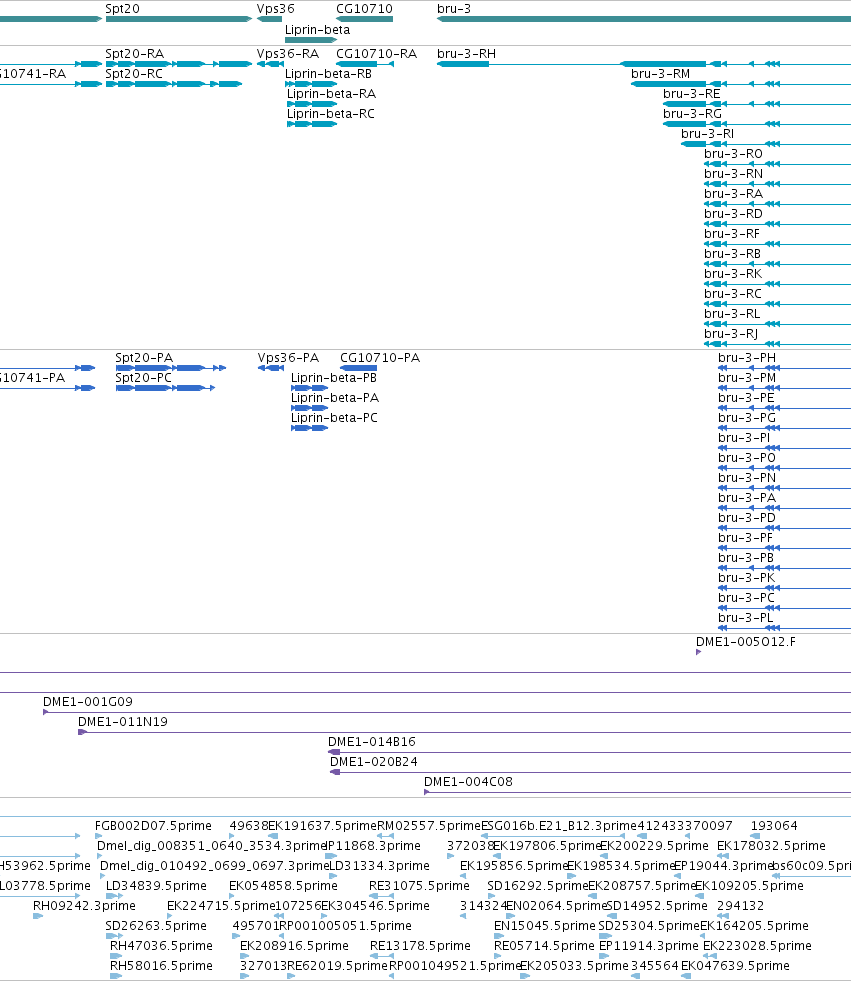Select protein Liprin-beta-PB
This screenshot has width=851, height=981.
[x=334, y=378]
